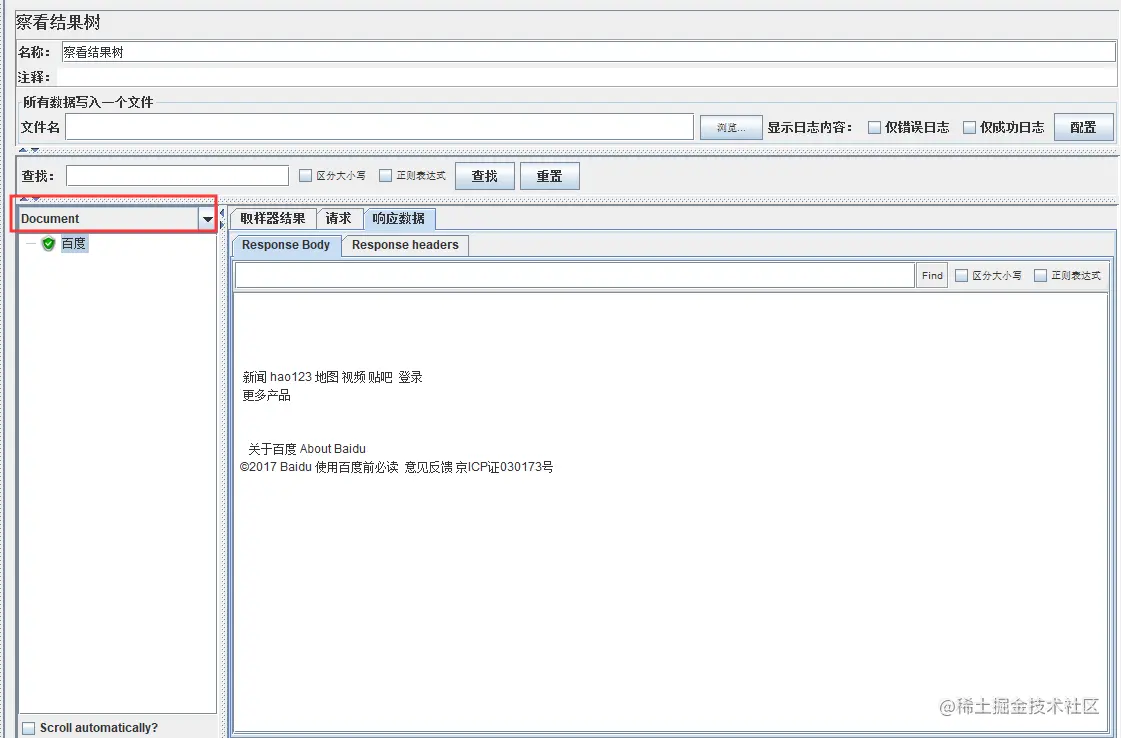1121x738 pixels.
Task: Click the green success shield beside 百度
Action: pyautogui.click(x=47, y=242)
